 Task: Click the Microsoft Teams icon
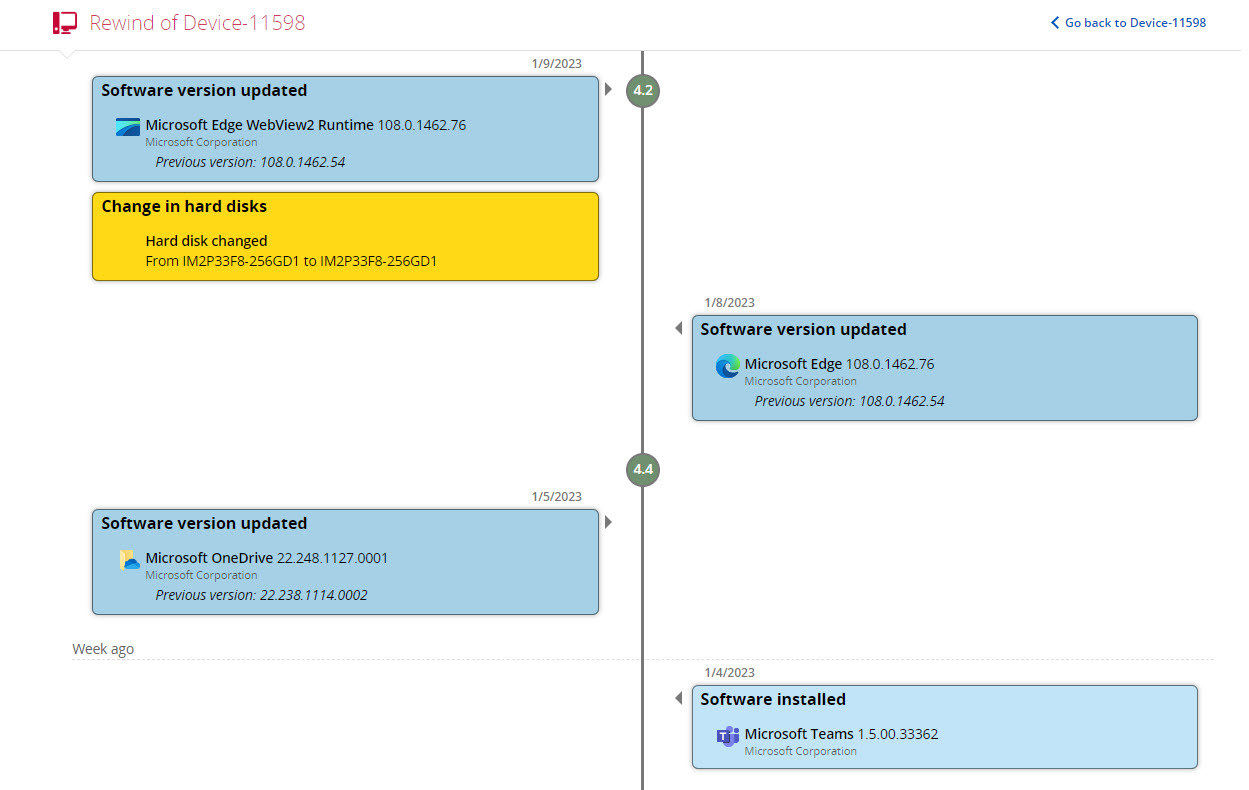pos(728,736)
